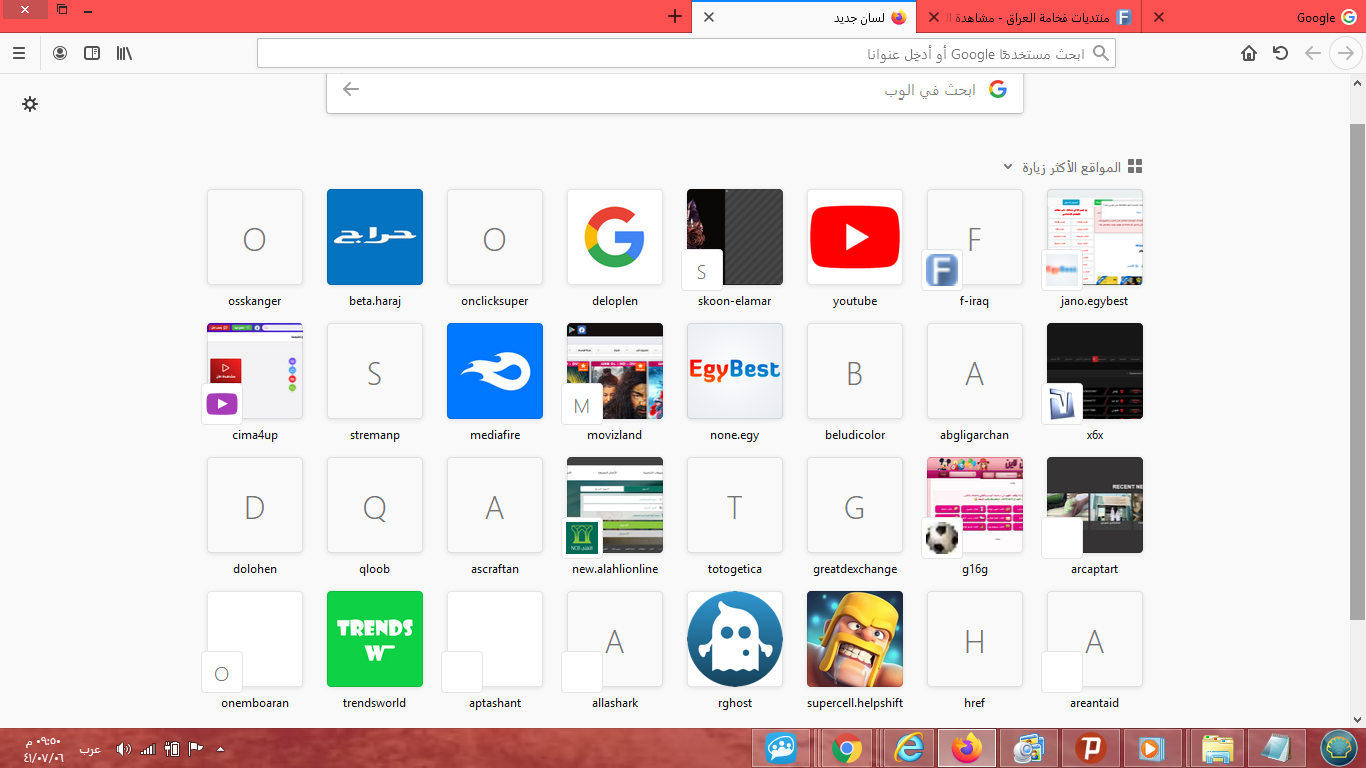Open the f-iraq site tile
This screenshot has width=1366, height=768.
point(975,238)
